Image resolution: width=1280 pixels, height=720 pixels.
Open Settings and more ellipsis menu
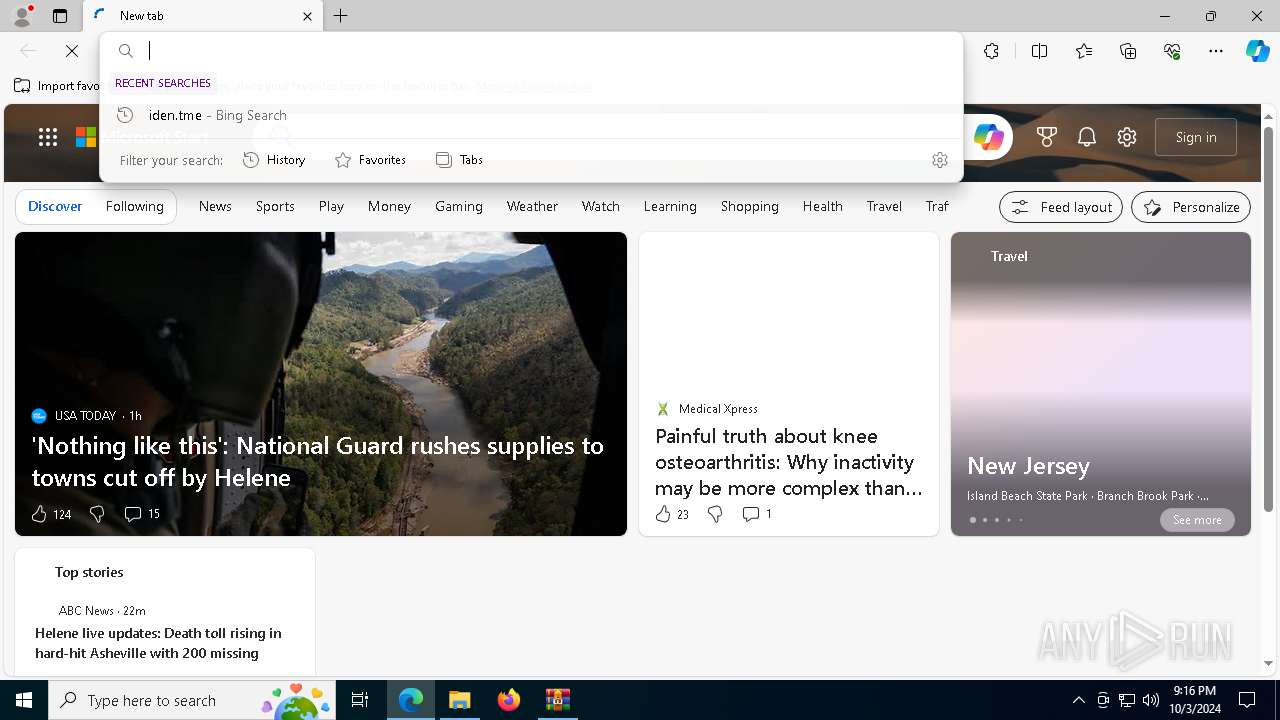pos(1216,51)
